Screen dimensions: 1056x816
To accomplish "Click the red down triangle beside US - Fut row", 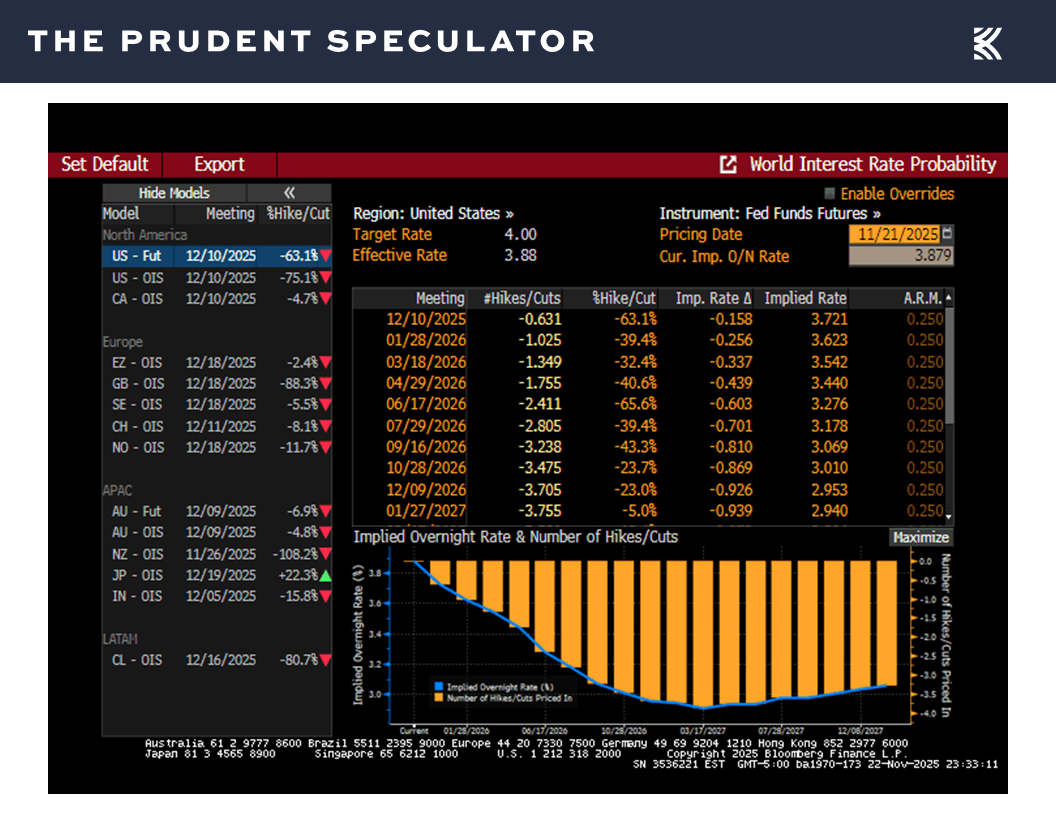I will tap(326, 256).
